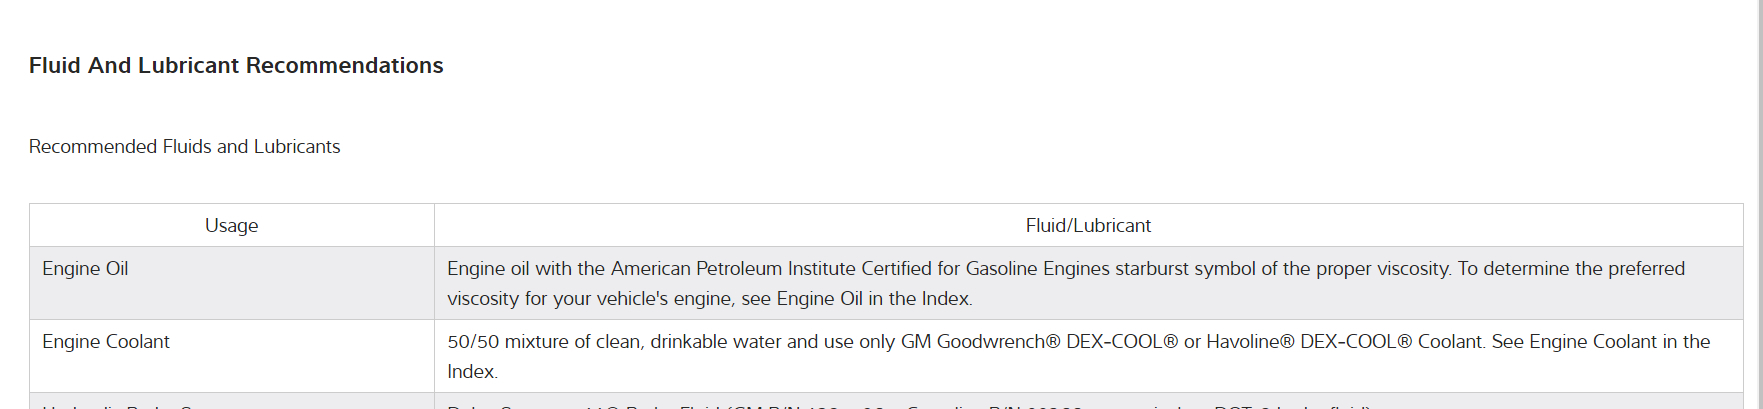Click the Havoline® brand name
1763x409 pixels.
(1250, 342)
